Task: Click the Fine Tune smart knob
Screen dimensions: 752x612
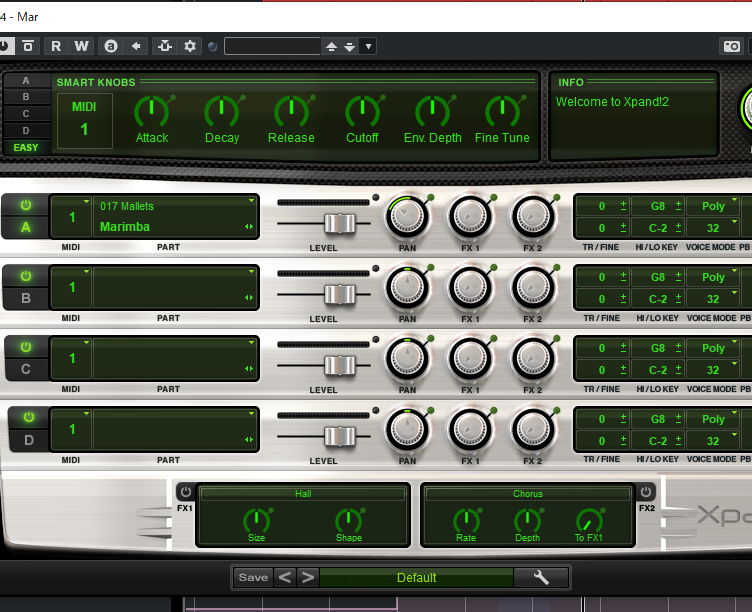Action: coord(503,111)
